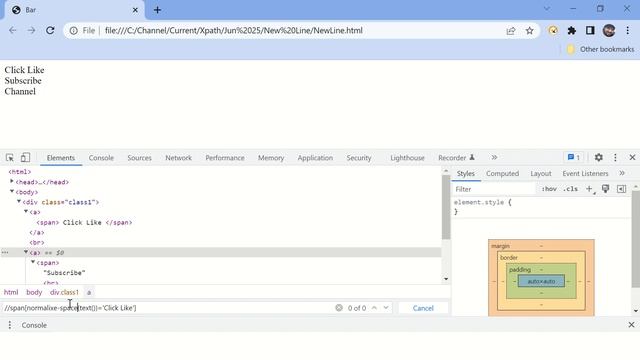Image resolution: width=640 pixels, height=360 pixels.
Task: Reload the page with the refresh icon
Action: point(50,31)
